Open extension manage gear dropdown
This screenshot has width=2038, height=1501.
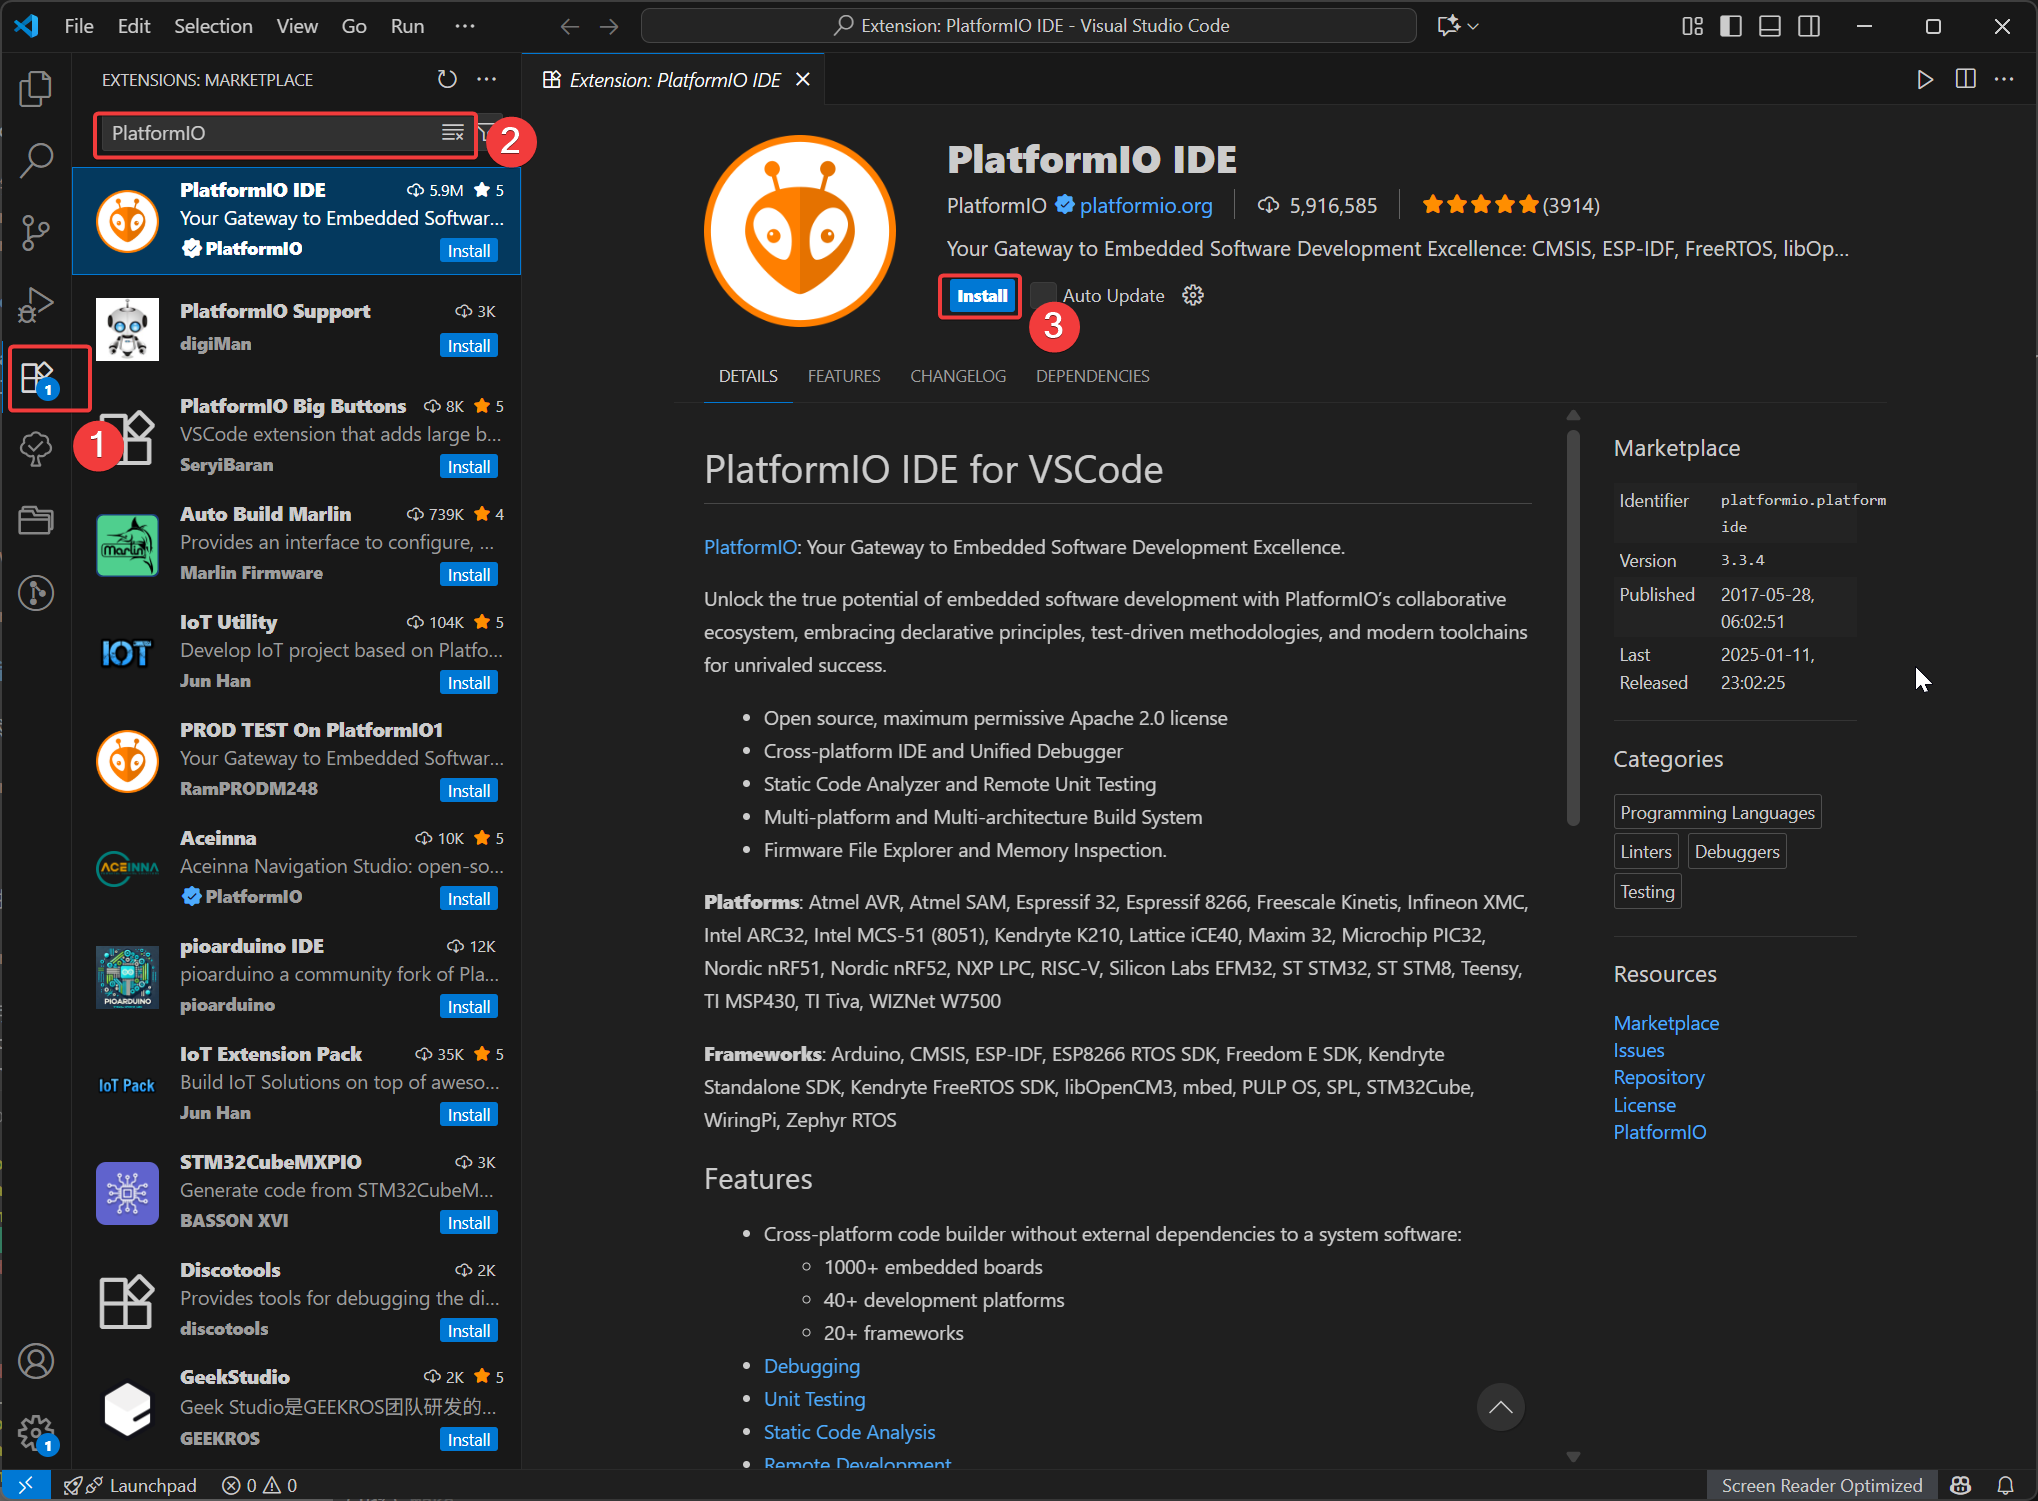coord(1193,295)
